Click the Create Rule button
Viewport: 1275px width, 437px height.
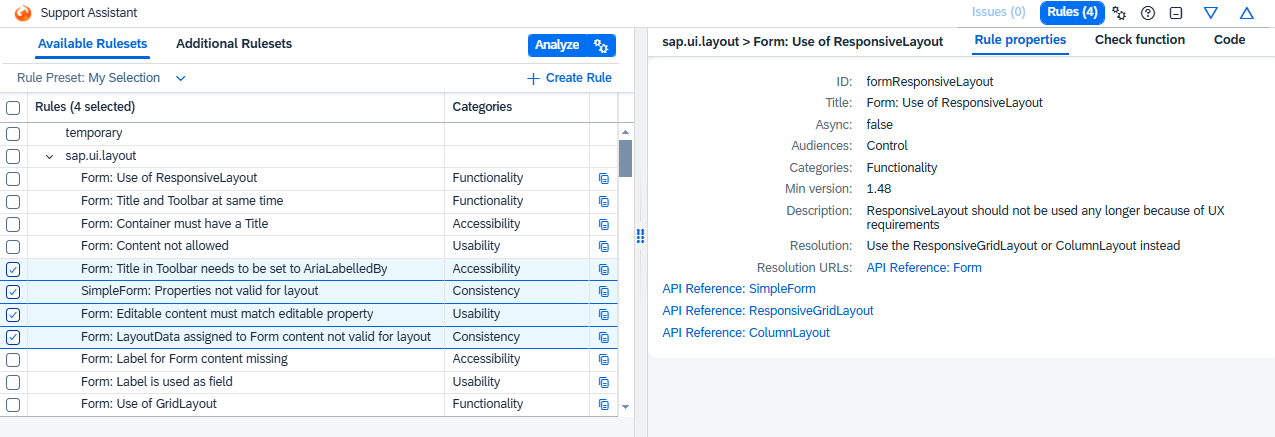(569, 78)
